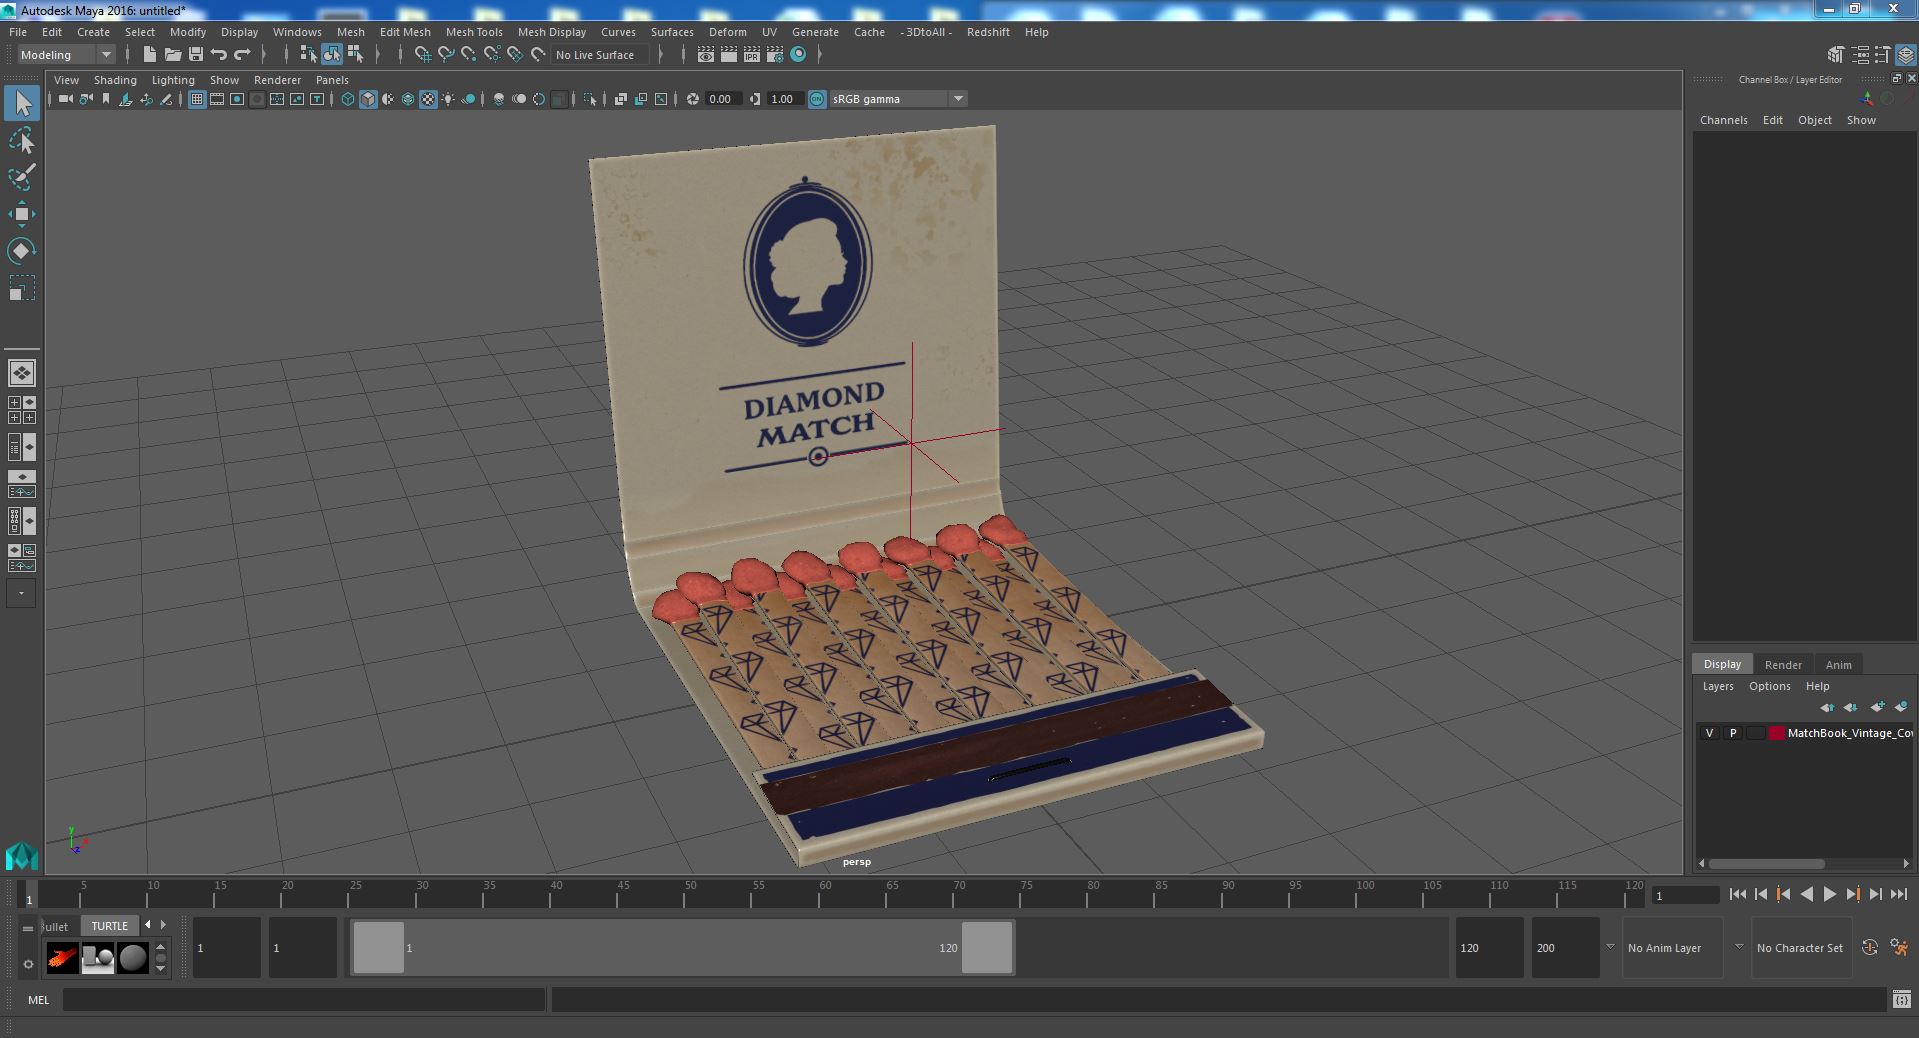Open the Modeling menu set dropdown
Image resolution: width=1919 pixels, height=1038 pixels.
[66, 55]
